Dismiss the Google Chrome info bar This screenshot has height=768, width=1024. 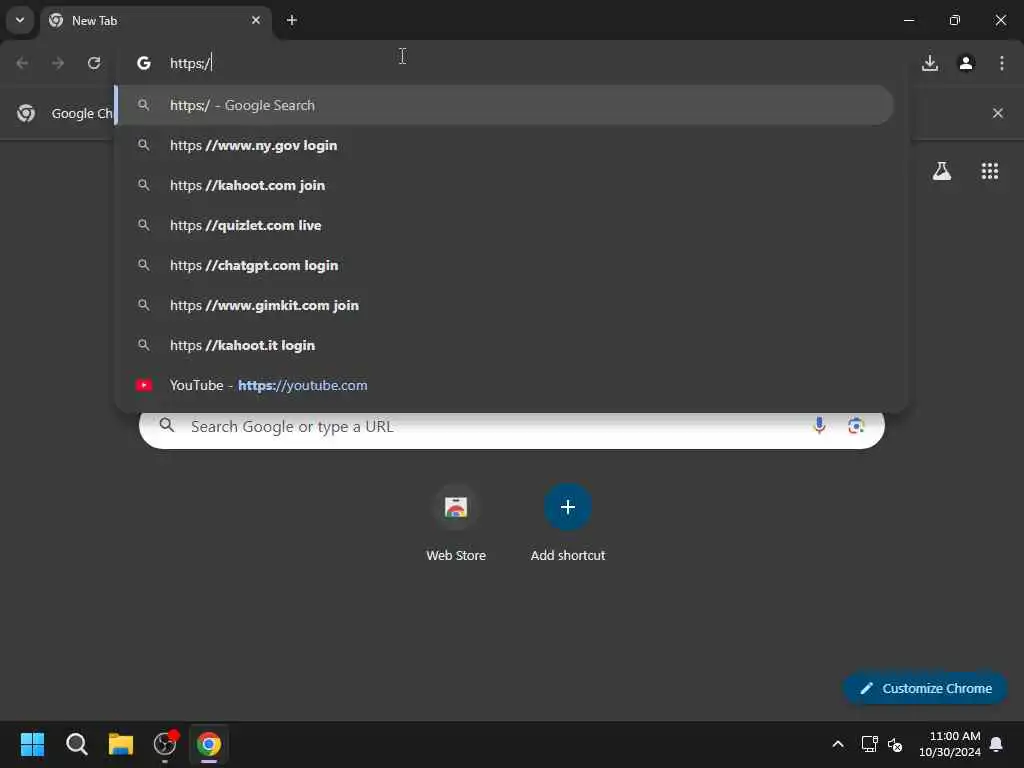997,113
